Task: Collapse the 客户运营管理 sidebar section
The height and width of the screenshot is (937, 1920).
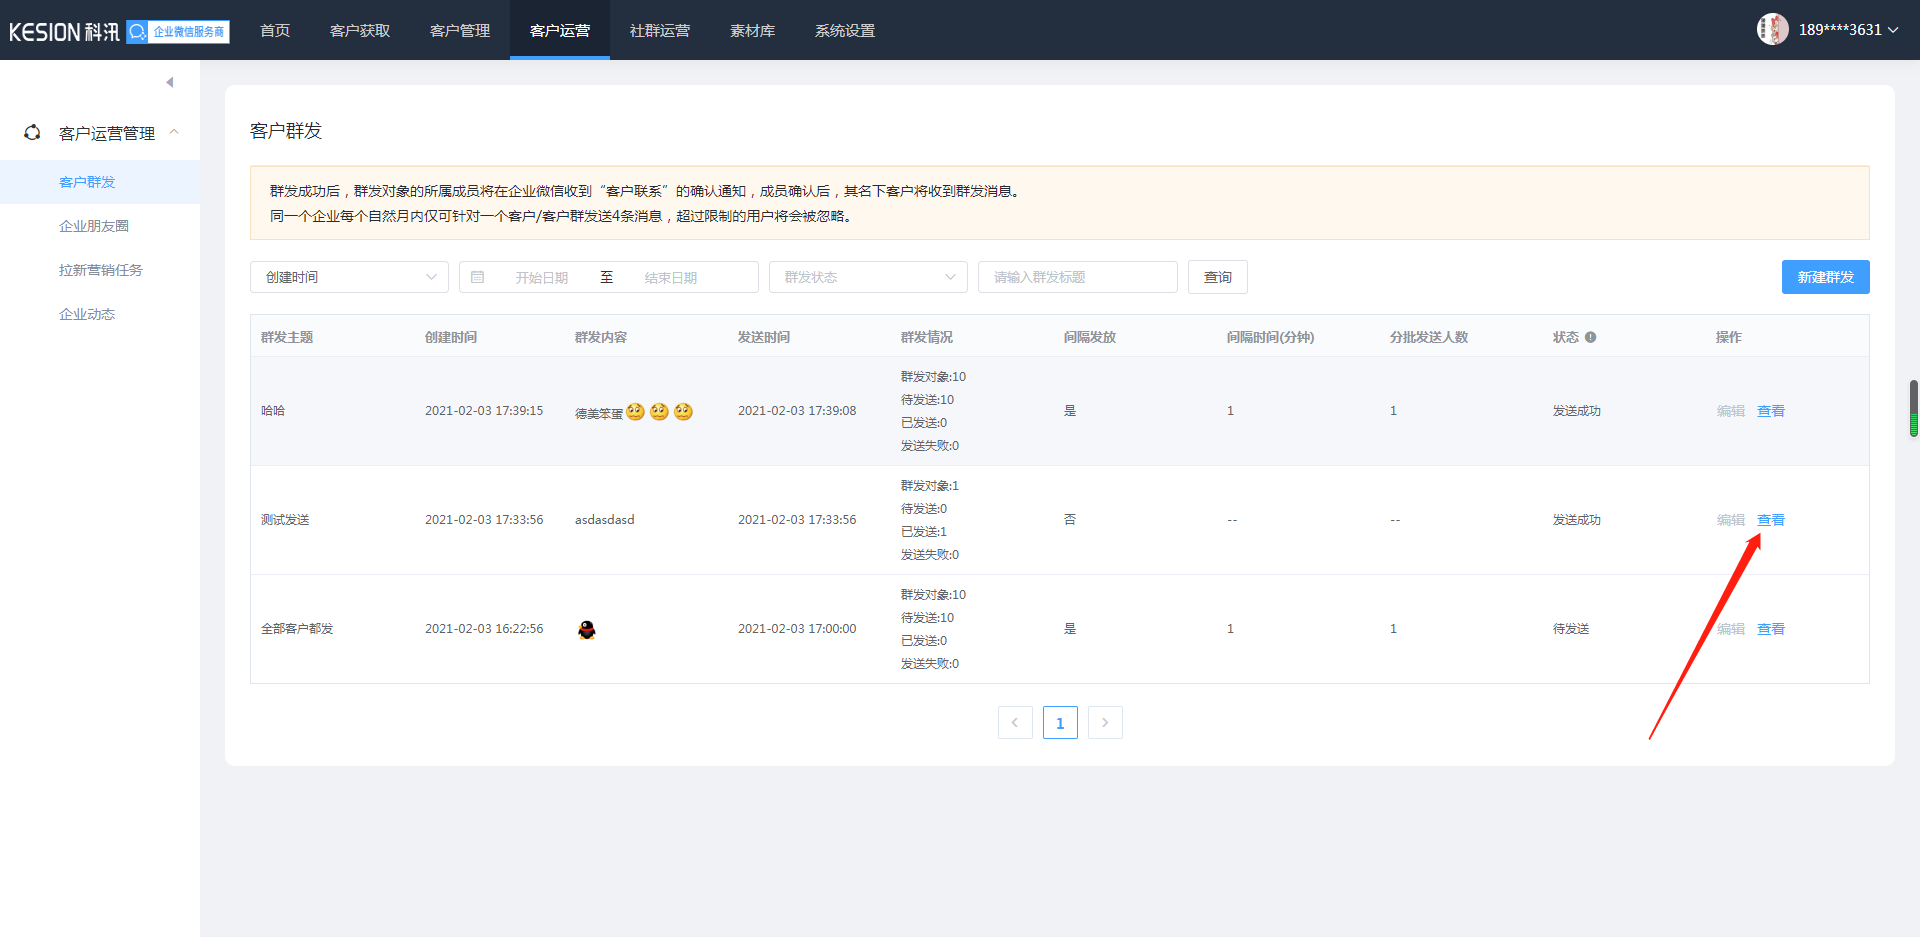Action: [x=174, y=132]
